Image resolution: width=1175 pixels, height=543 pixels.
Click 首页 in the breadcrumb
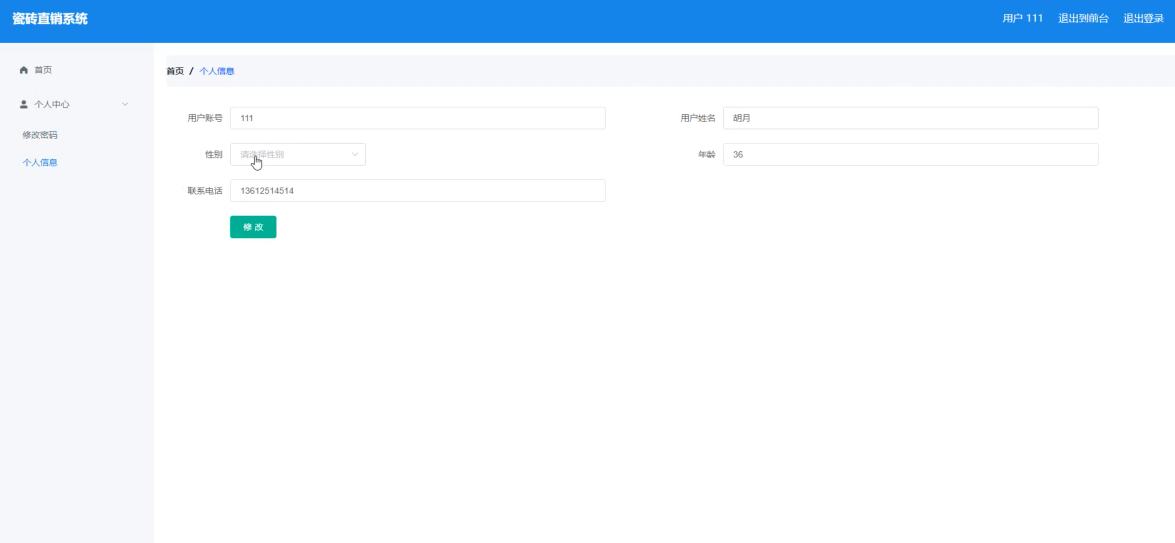[x=175, y=71]
